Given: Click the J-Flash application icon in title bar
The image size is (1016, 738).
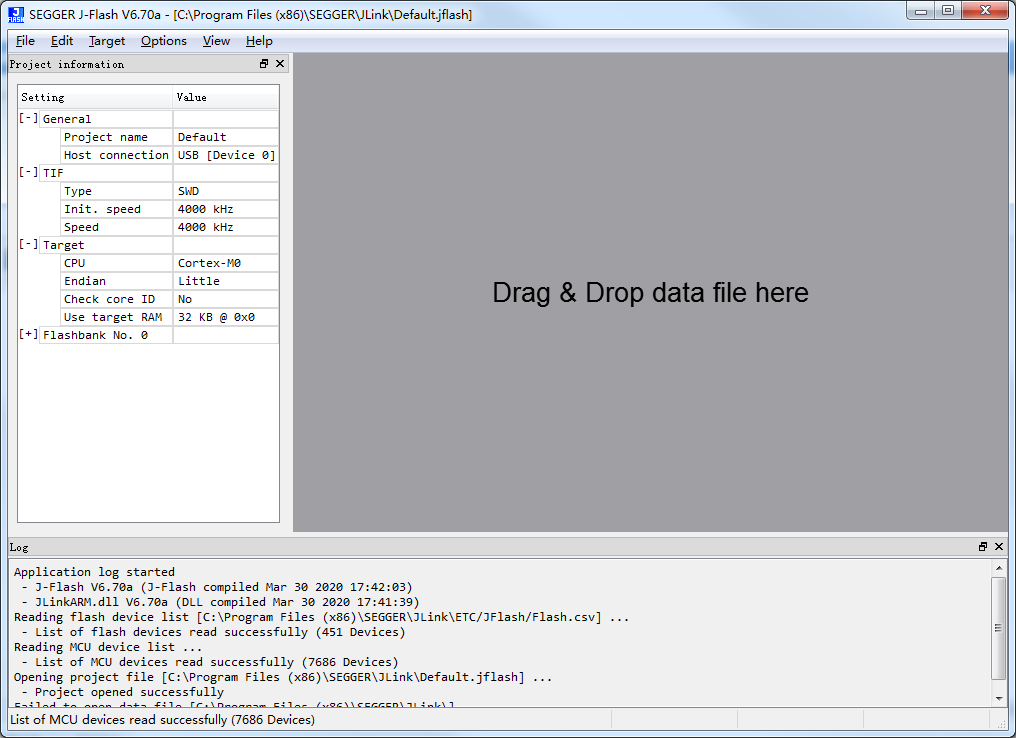Looking at the screenshot, I should (16, 14).
